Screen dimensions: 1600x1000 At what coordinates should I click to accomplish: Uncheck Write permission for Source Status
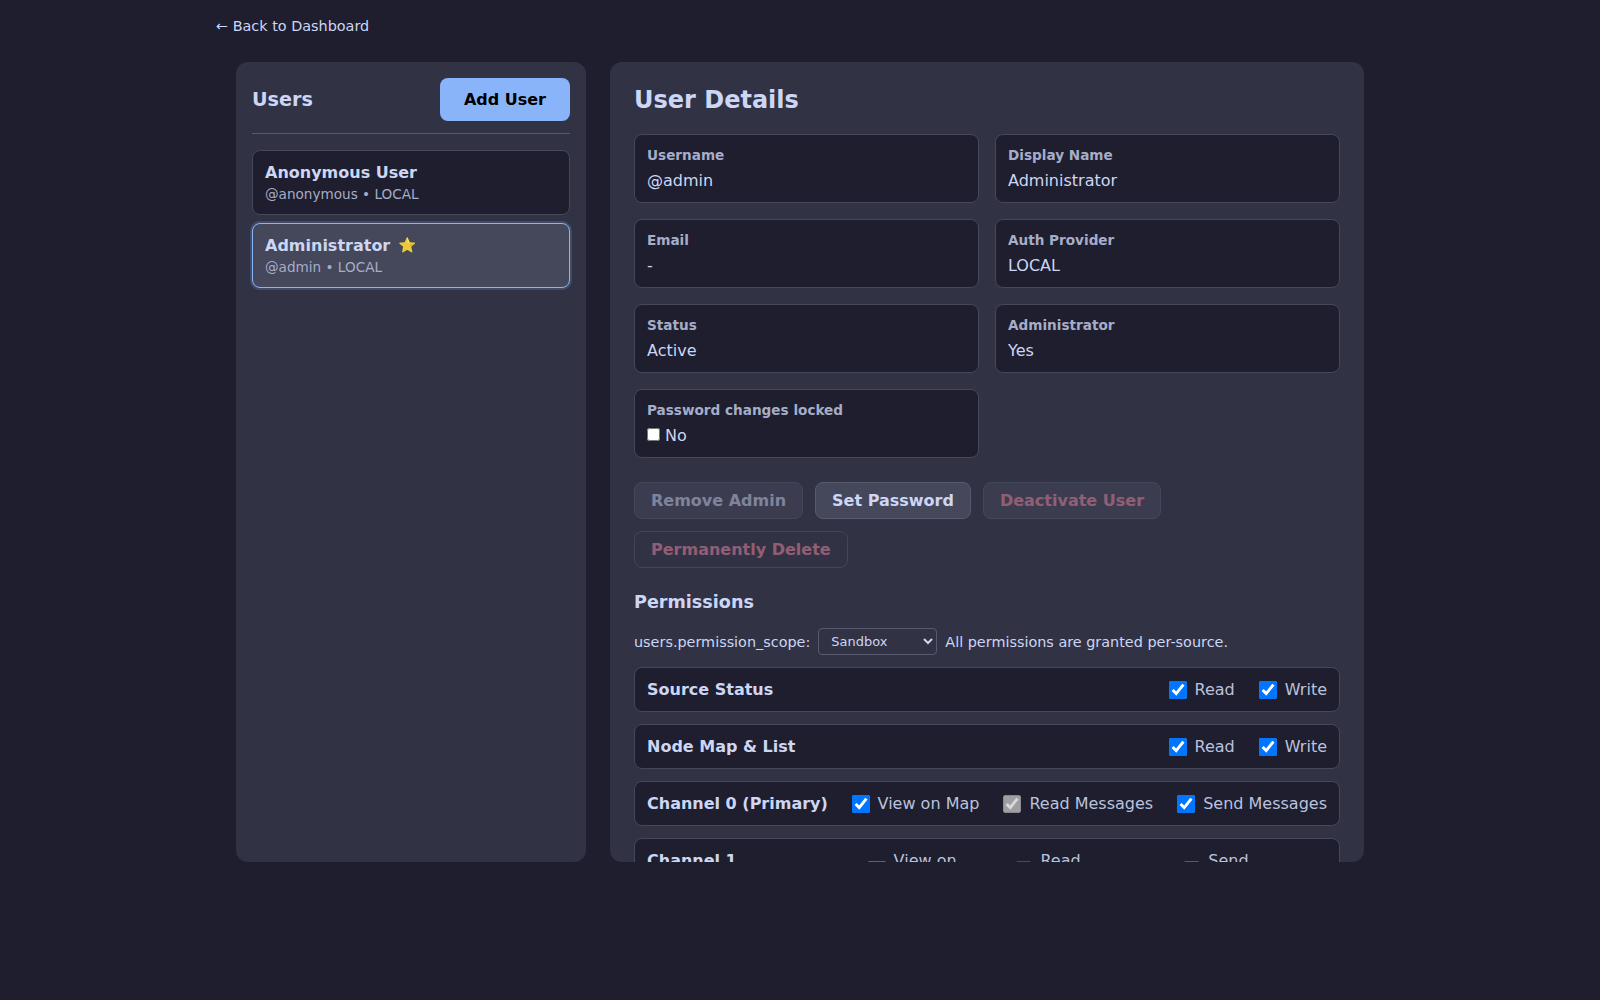coord(1268,690)
